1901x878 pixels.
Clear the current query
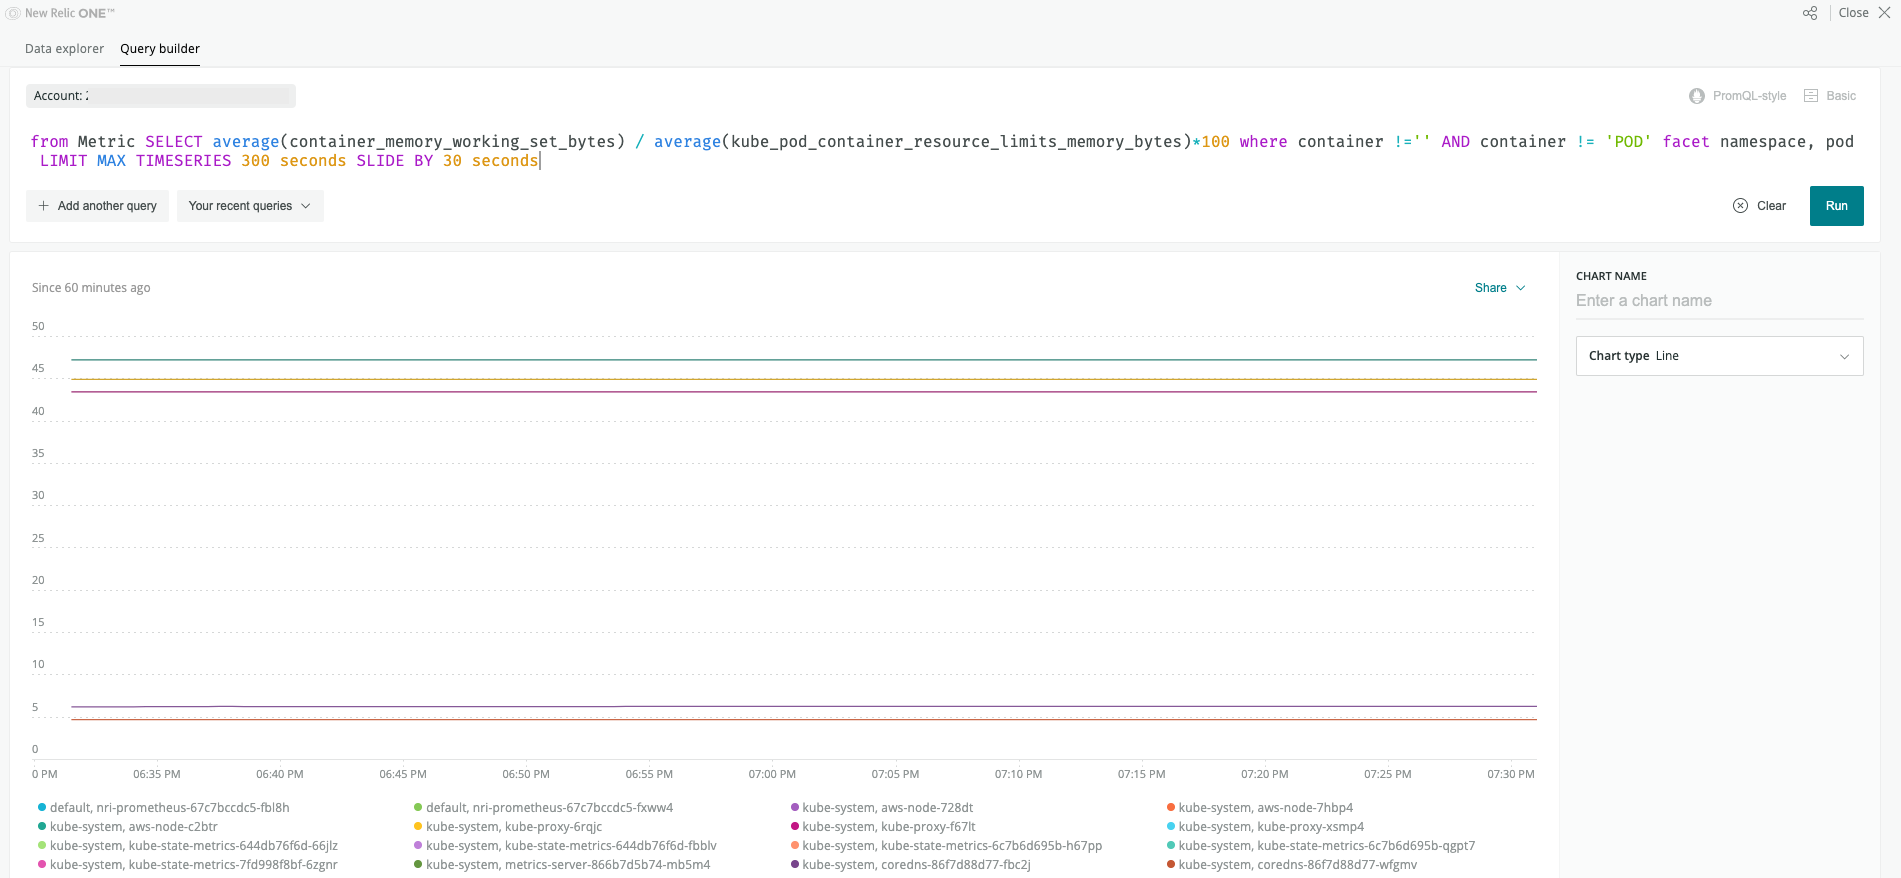click(1759, 206)
